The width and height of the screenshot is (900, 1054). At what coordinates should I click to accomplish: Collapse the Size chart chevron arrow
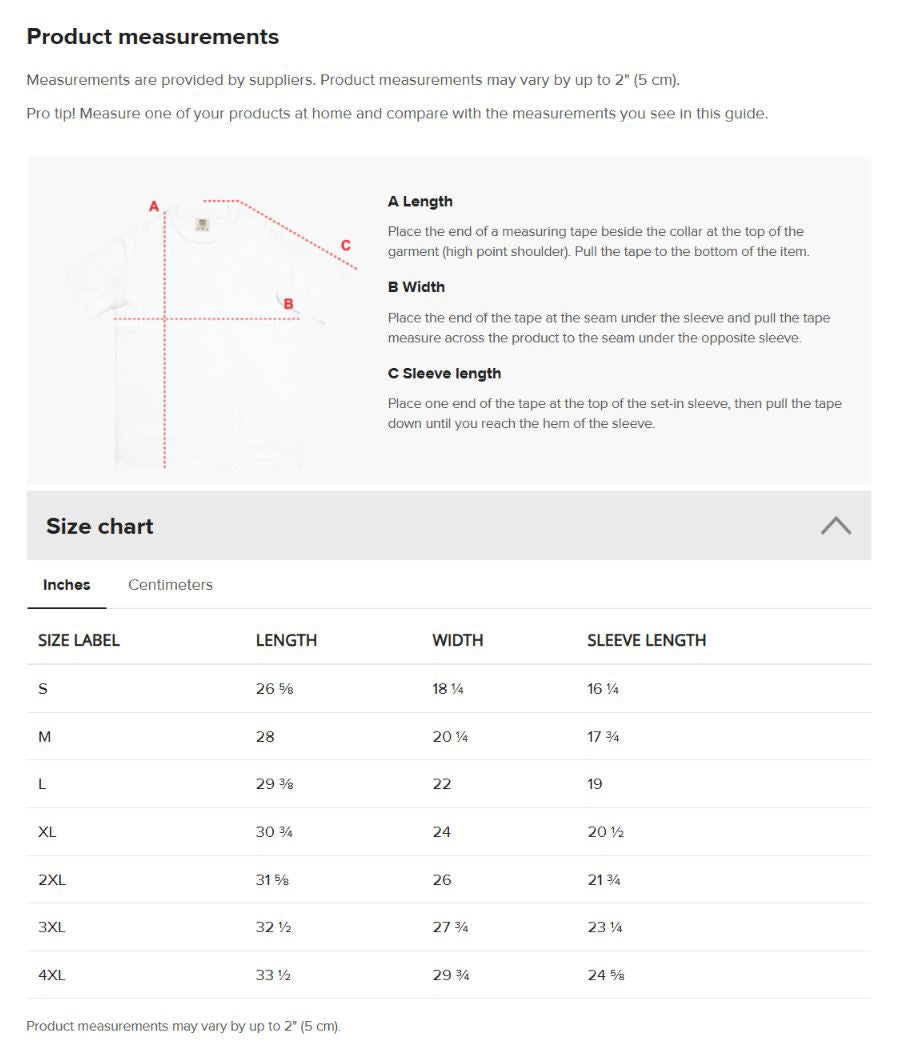point(835,526)
